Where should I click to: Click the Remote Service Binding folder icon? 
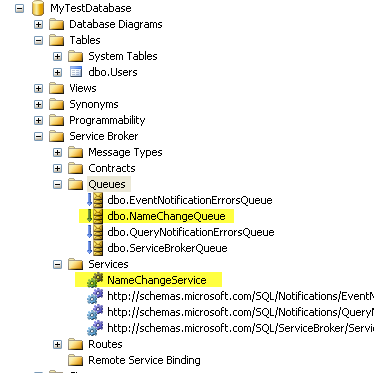76,360
